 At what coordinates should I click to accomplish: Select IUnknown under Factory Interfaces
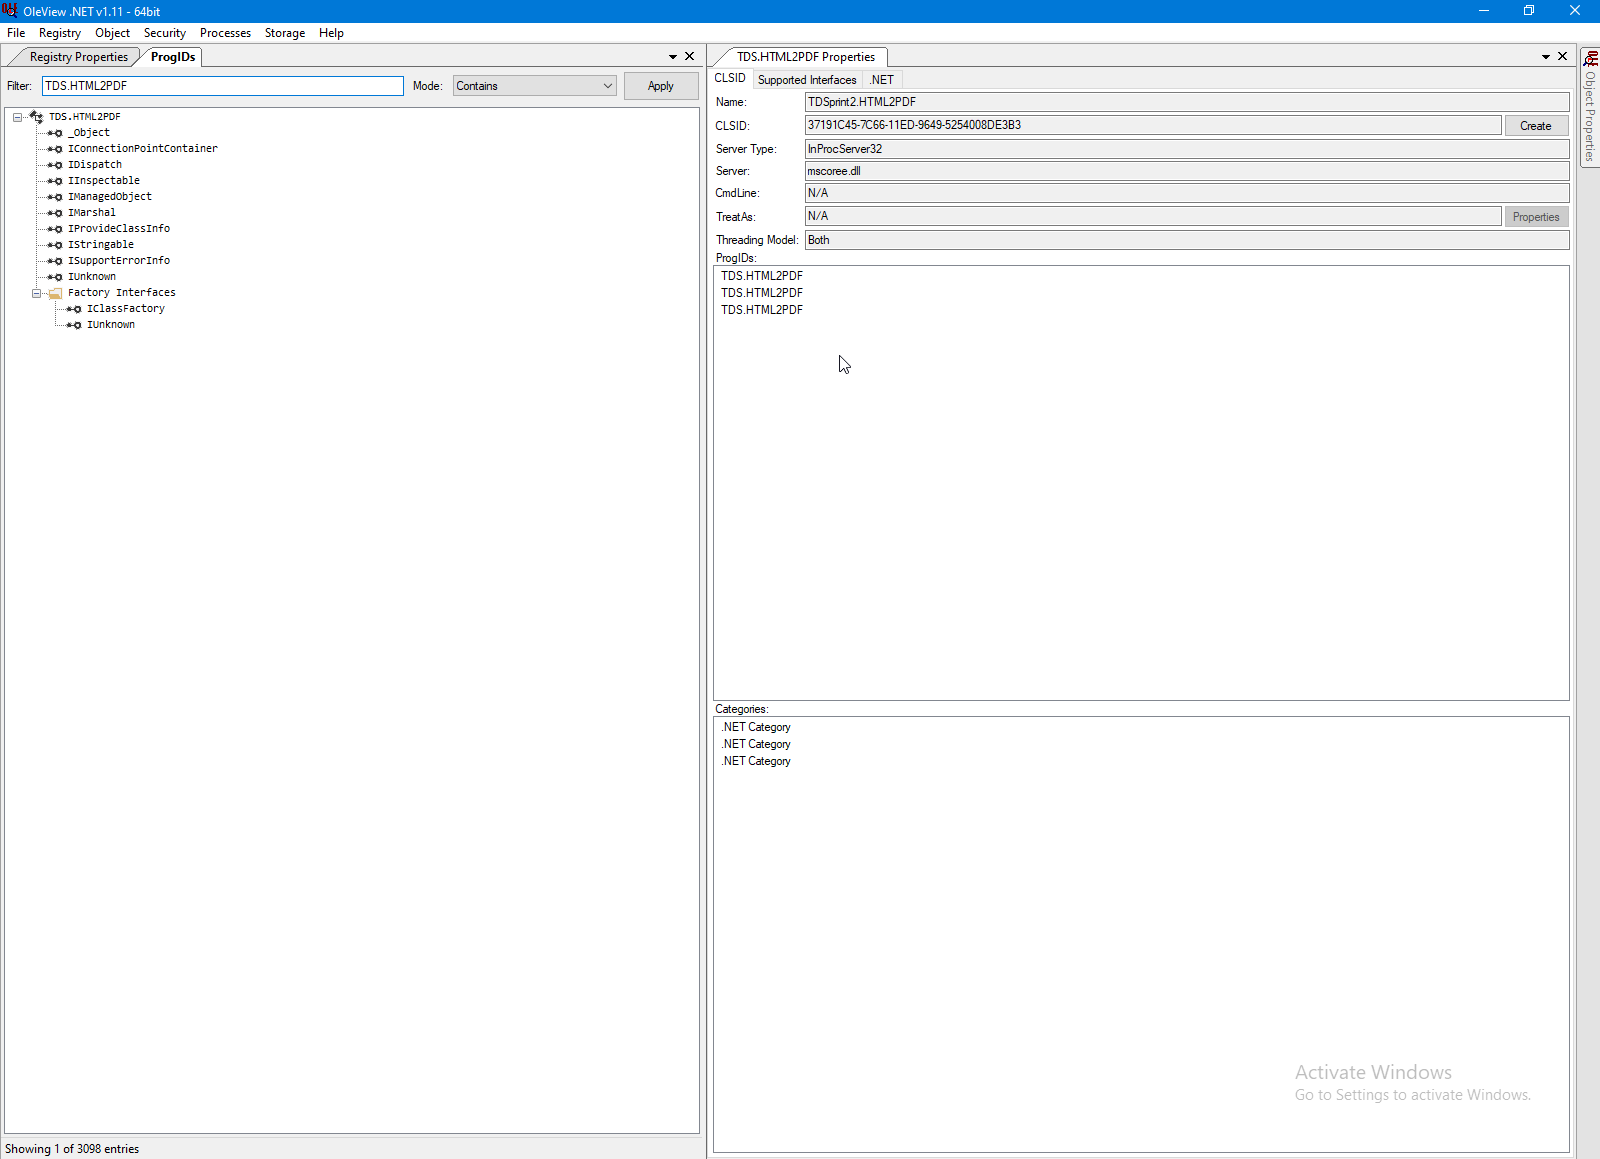pos(111,325)
